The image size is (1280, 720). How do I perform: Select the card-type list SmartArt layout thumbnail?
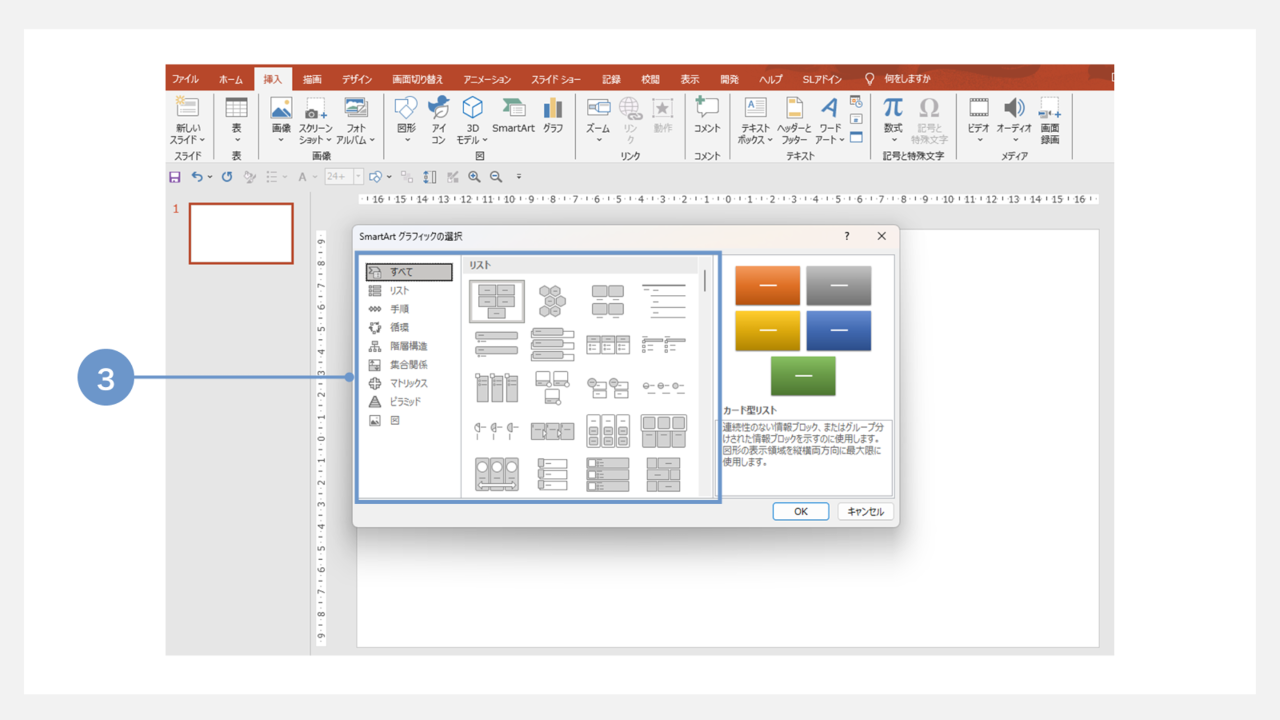[x=497, y=301]
